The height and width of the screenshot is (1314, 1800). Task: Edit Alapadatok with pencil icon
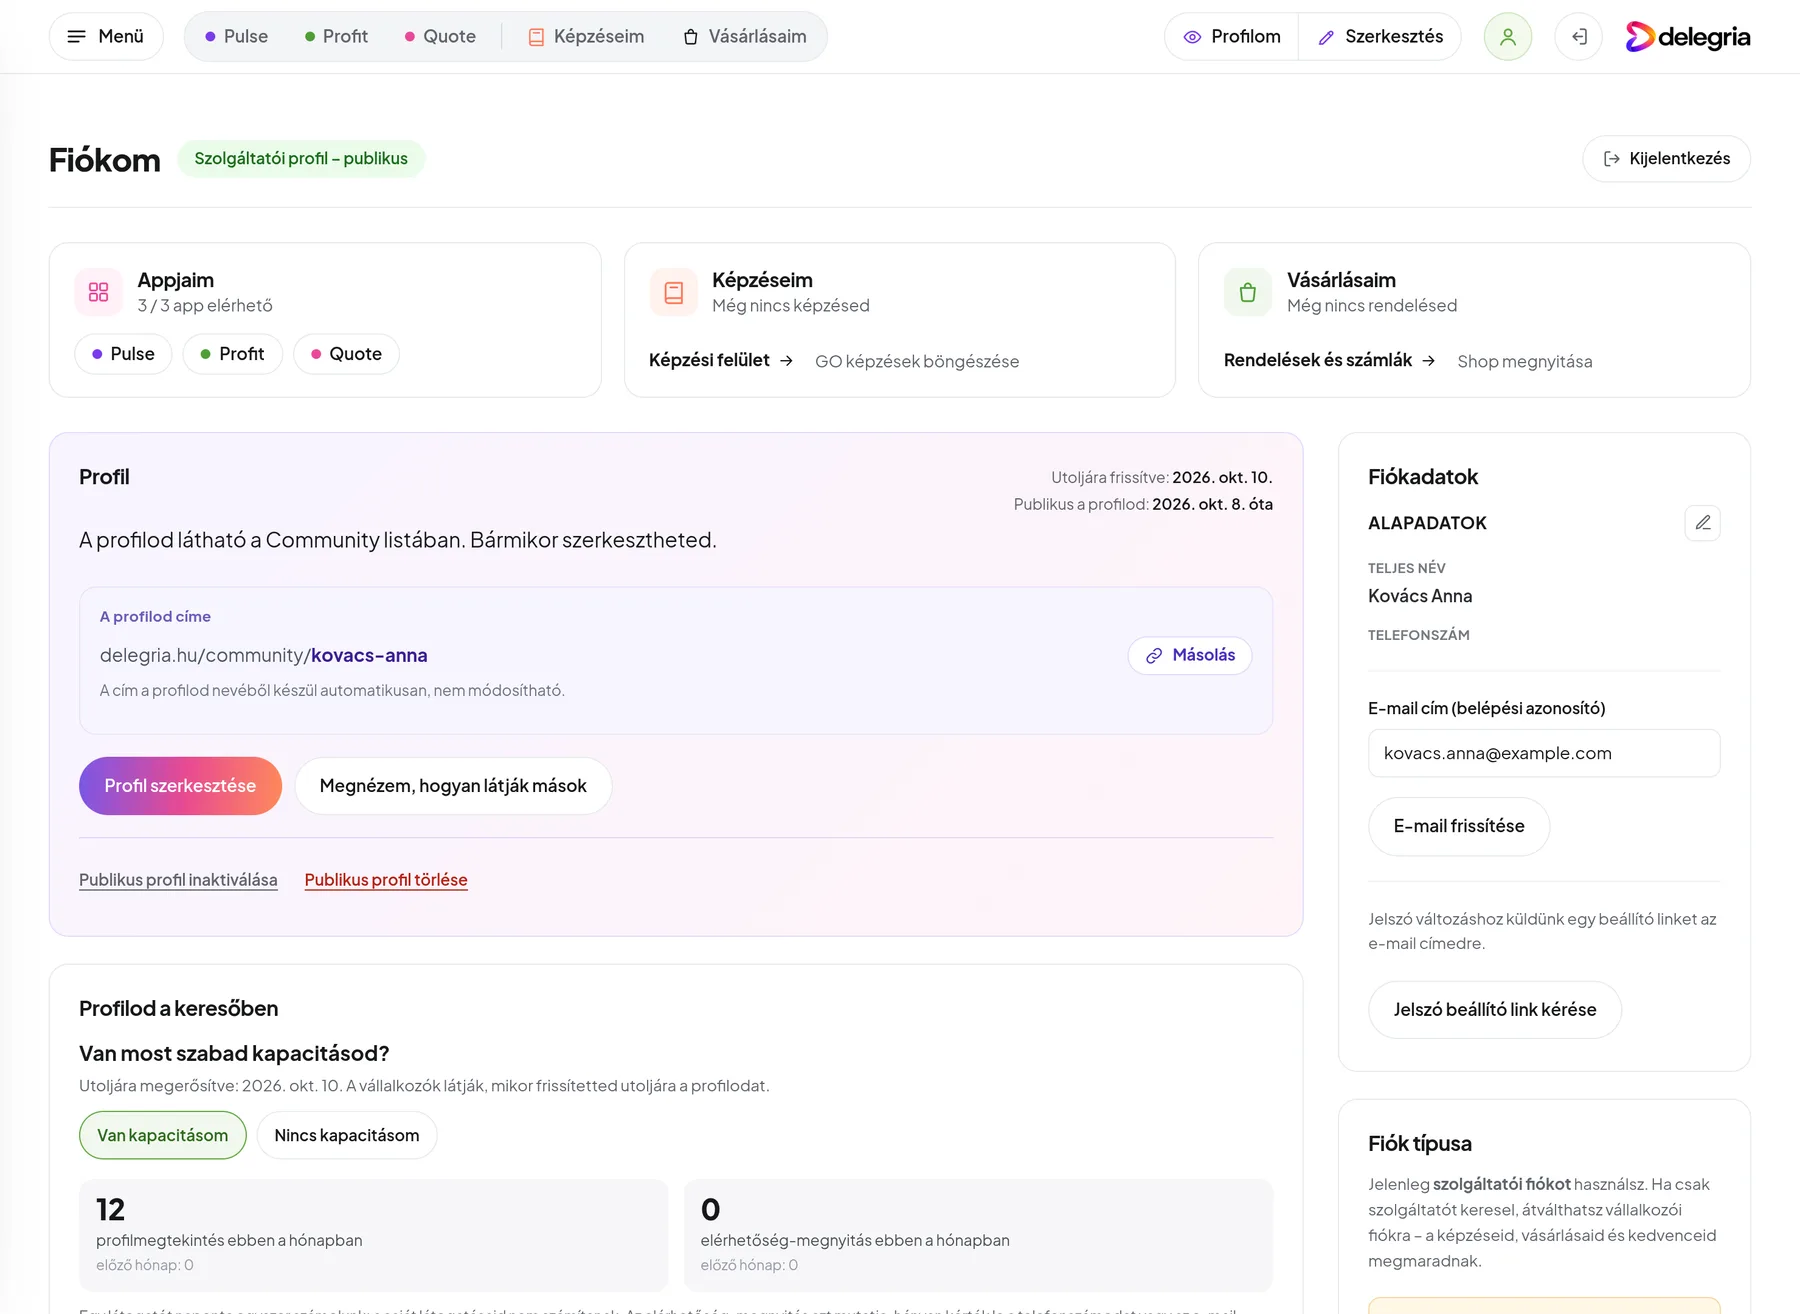(1703, 523)
